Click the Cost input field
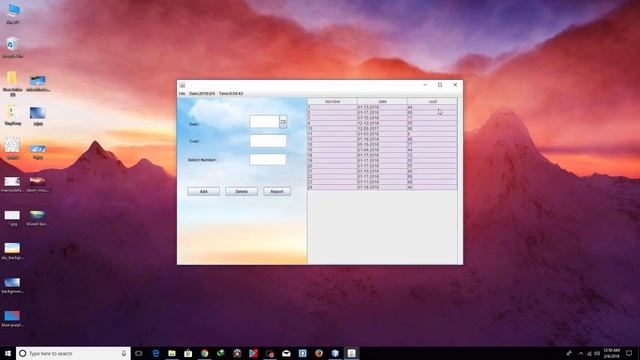Screen dimensions: 640x360 pos(268,141)
